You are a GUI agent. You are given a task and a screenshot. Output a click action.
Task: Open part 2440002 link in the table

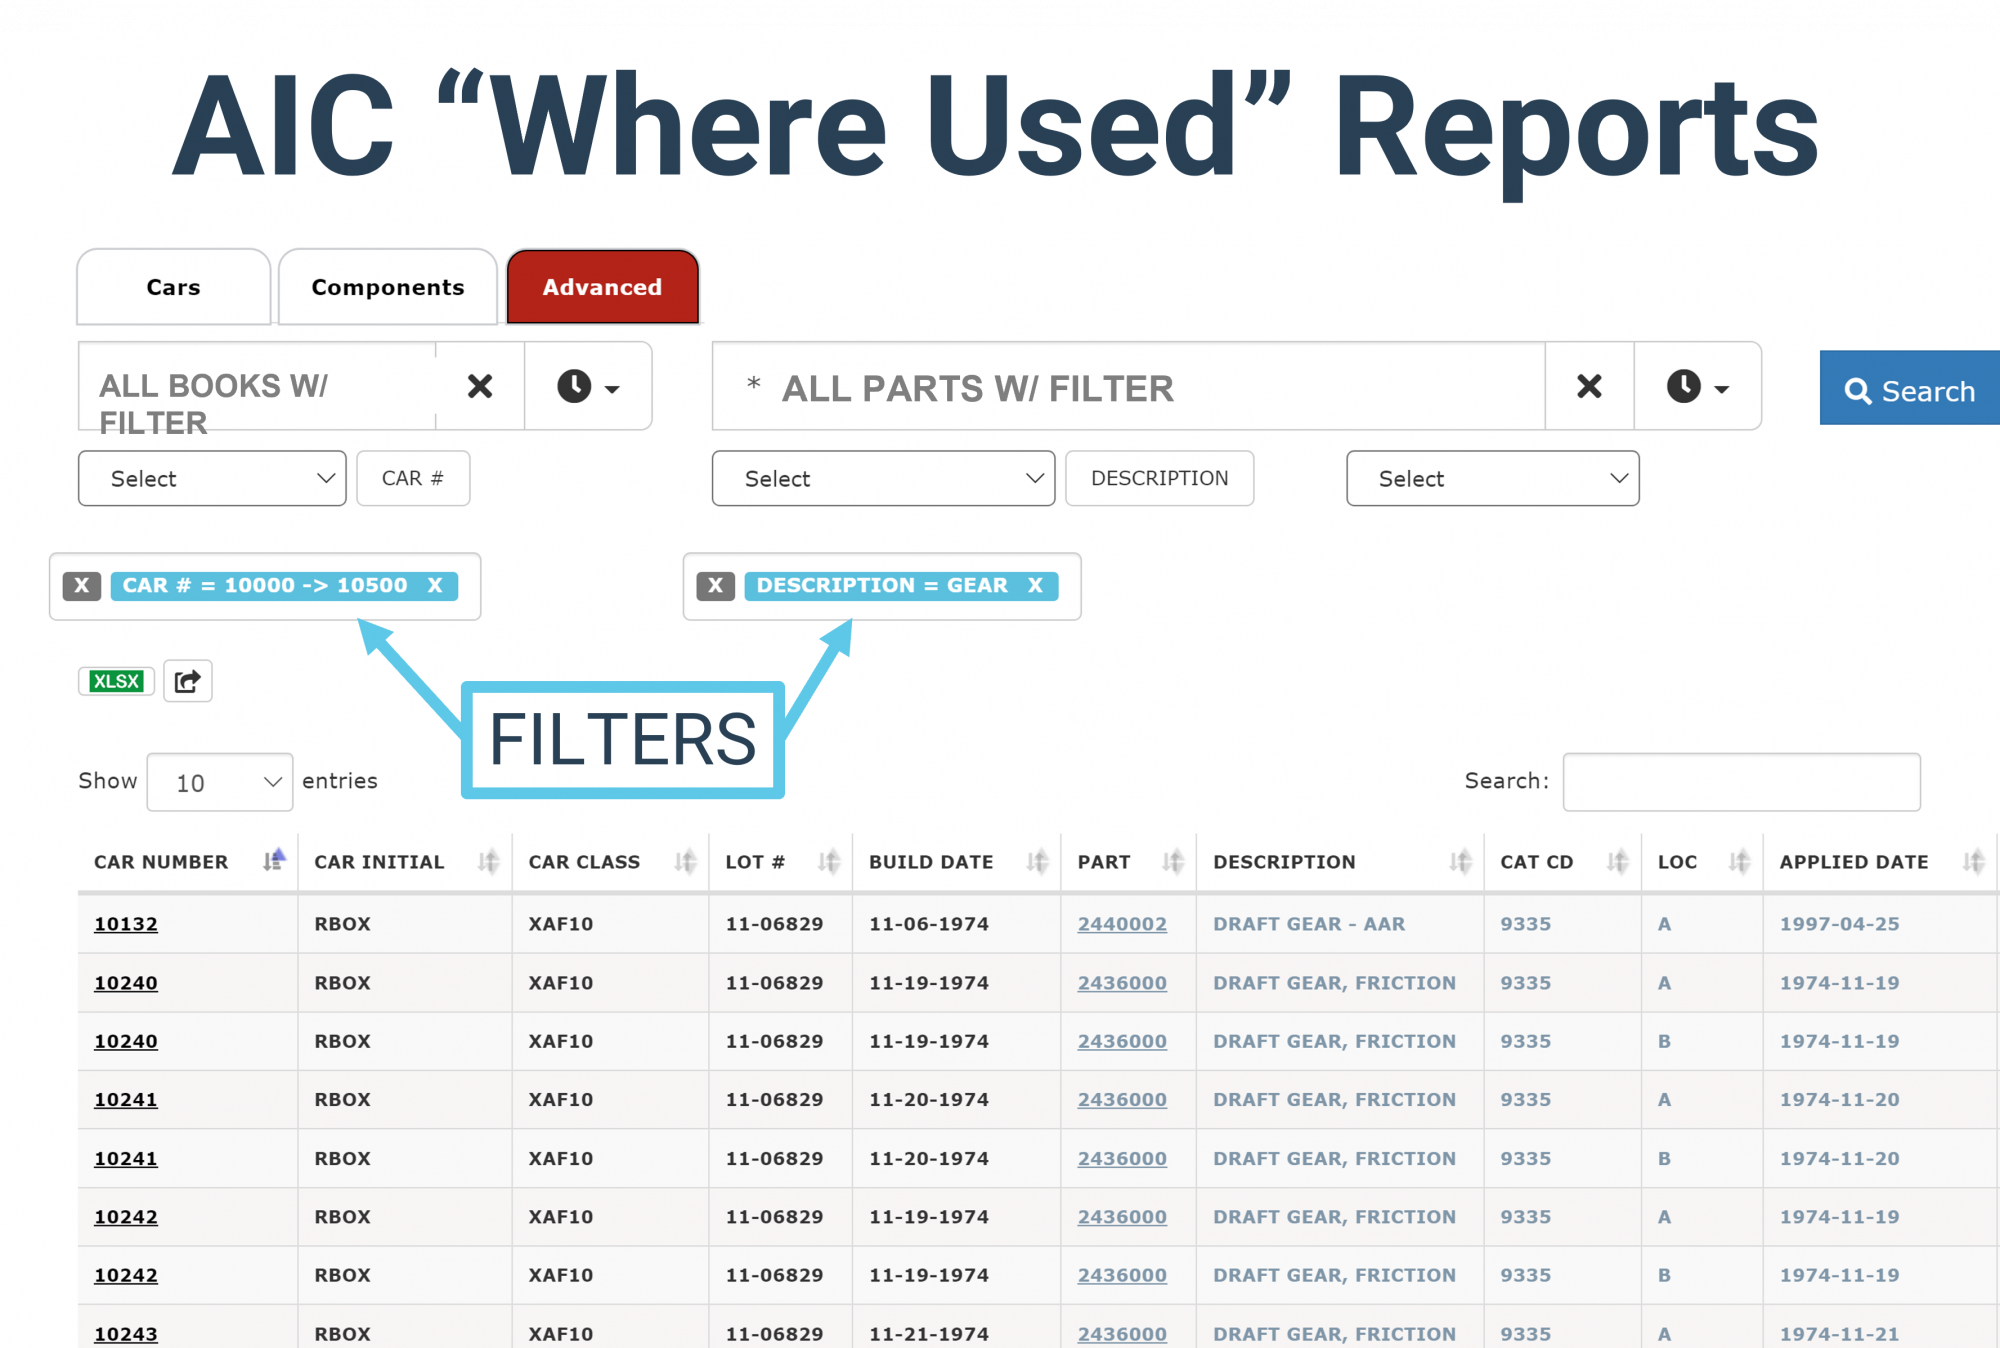pyautogui.click(x=1122, y=923)
